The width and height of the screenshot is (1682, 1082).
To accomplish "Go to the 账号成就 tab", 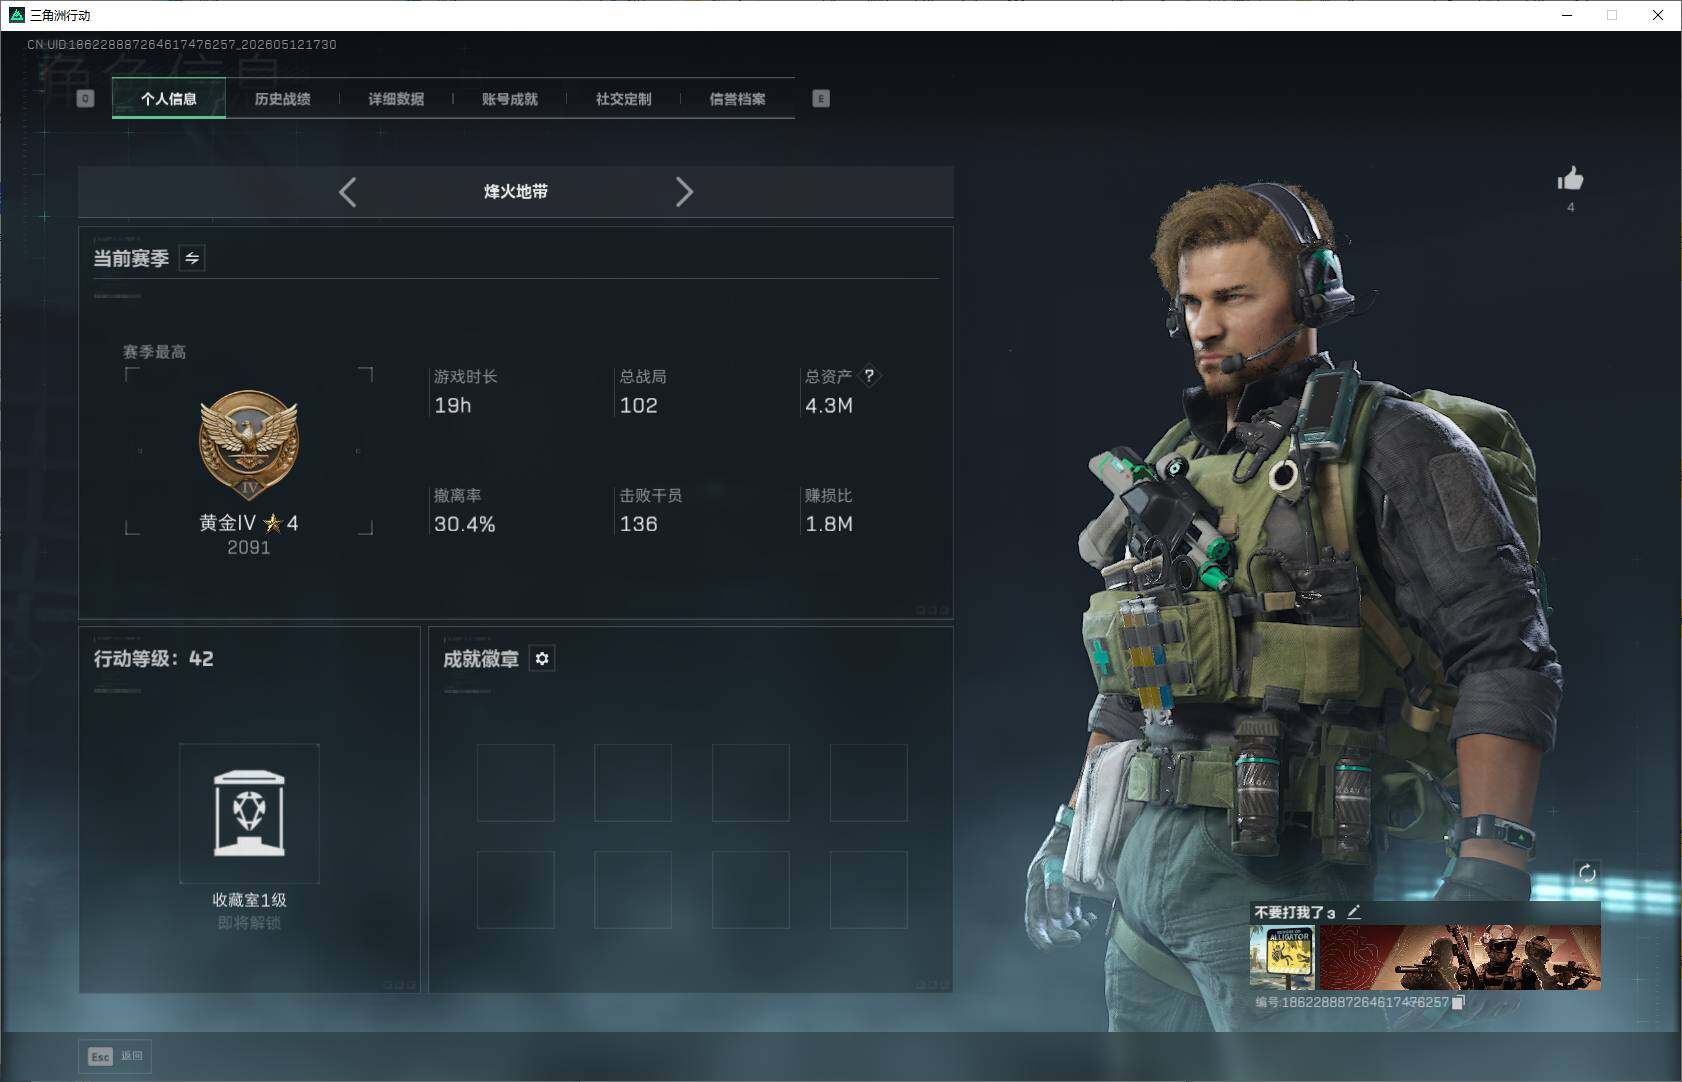I will point(510,99).
